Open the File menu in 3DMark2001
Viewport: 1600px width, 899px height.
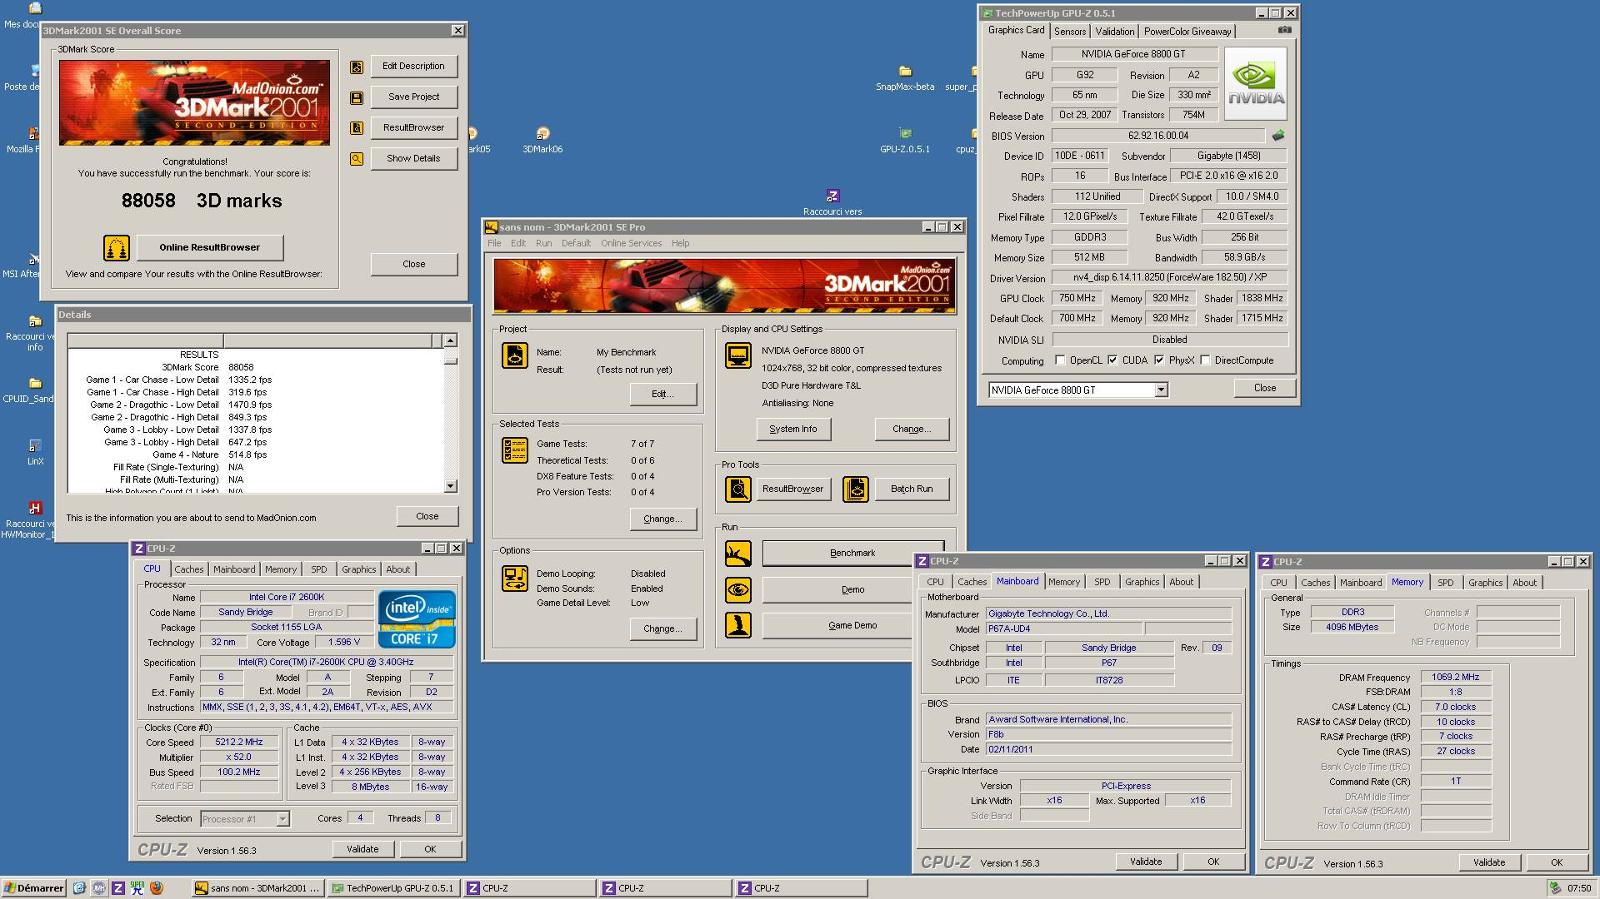tap(494, 243)
